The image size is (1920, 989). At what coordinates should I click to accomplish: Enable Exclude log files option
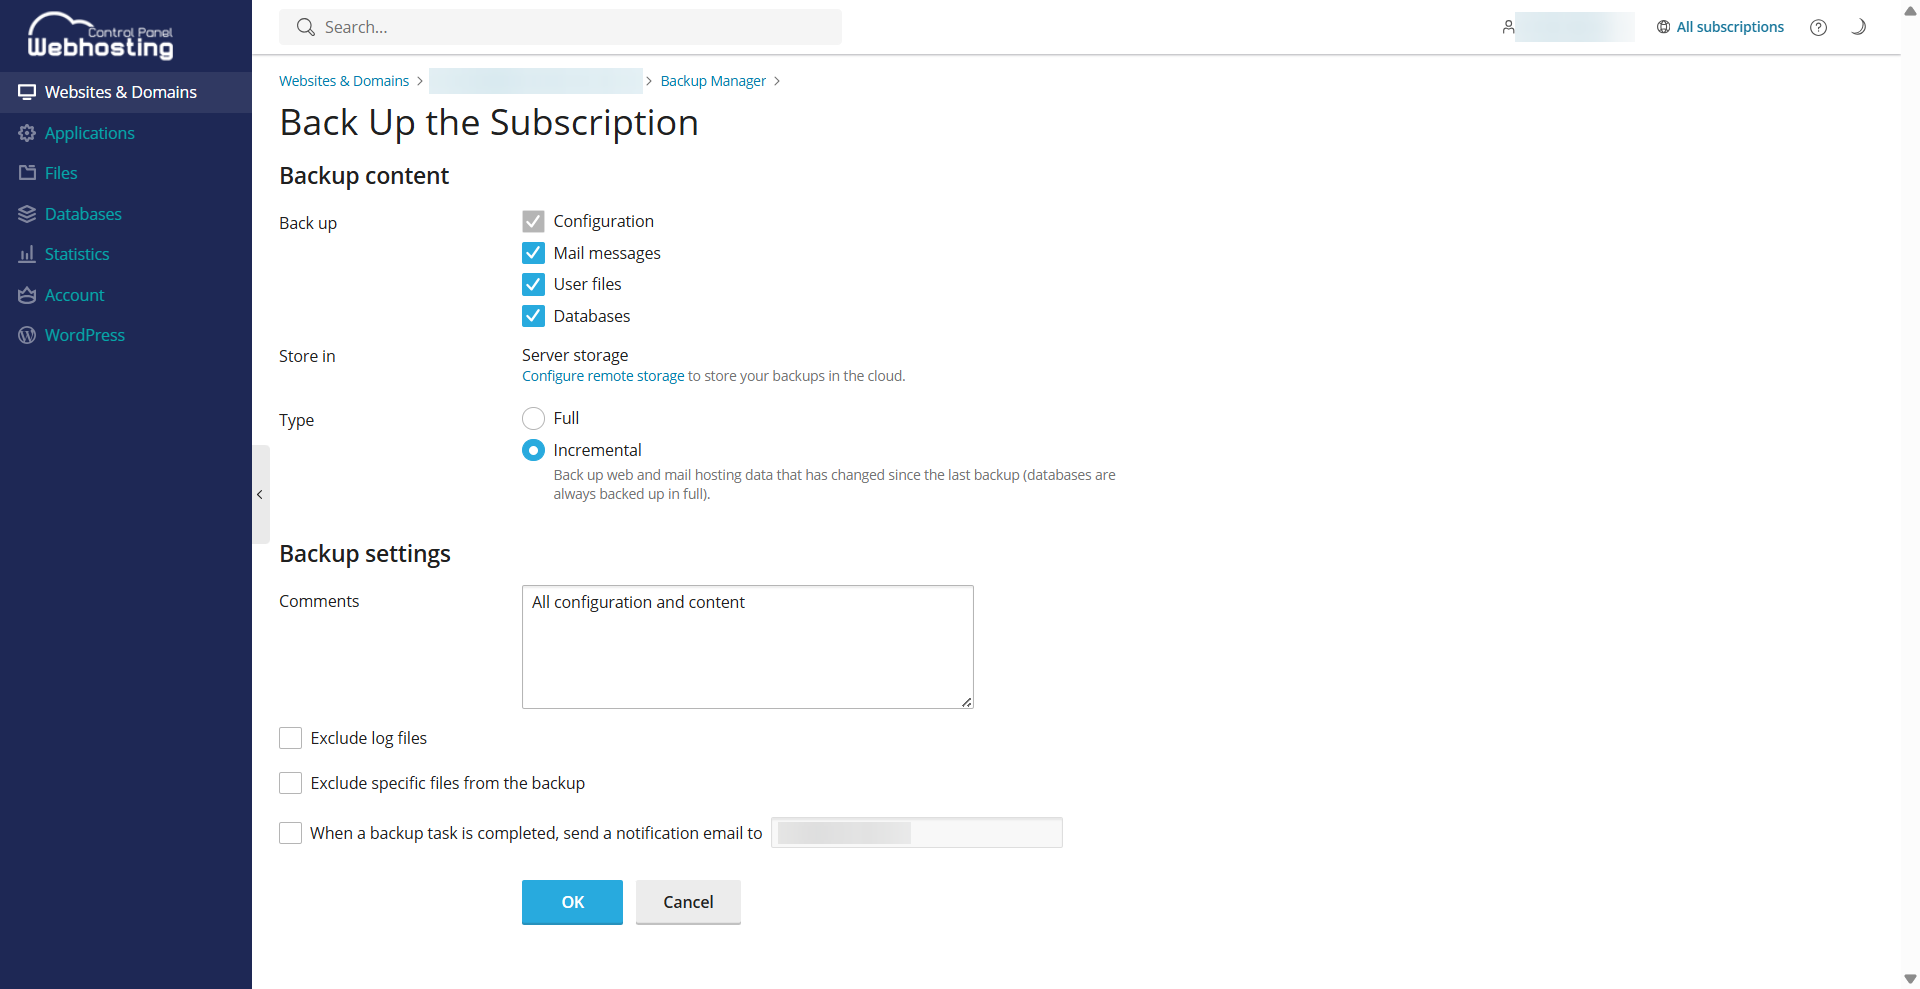(x=290, y=738)
